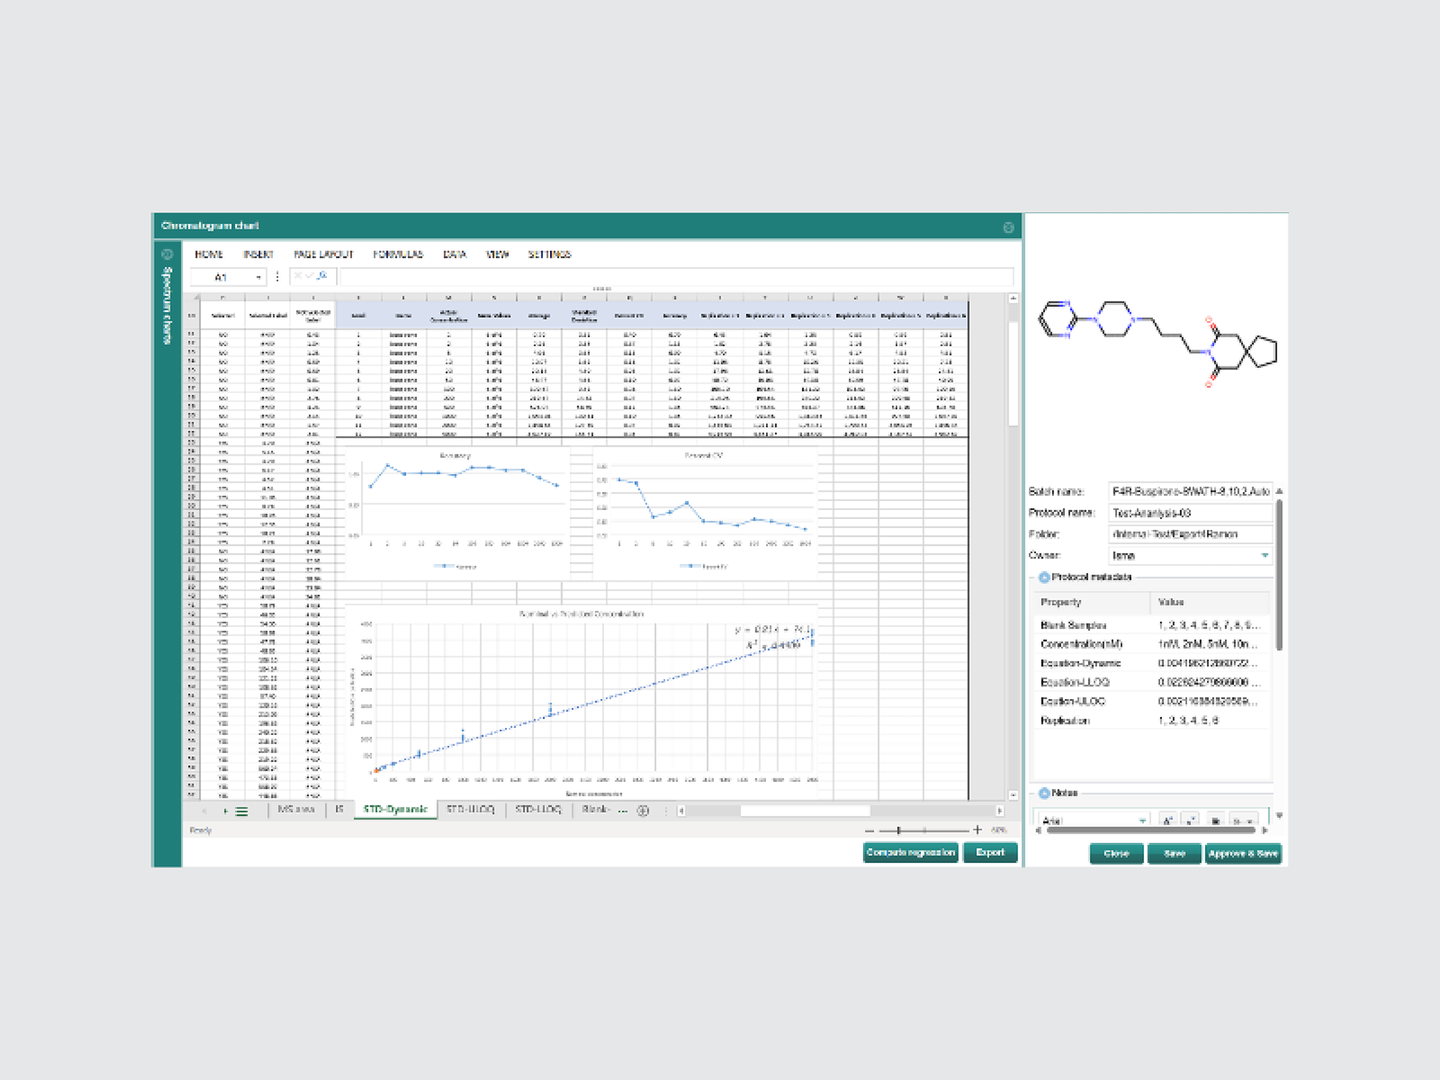Open the Owner dropdown
The image size is (1440, 1080).
1264,555
